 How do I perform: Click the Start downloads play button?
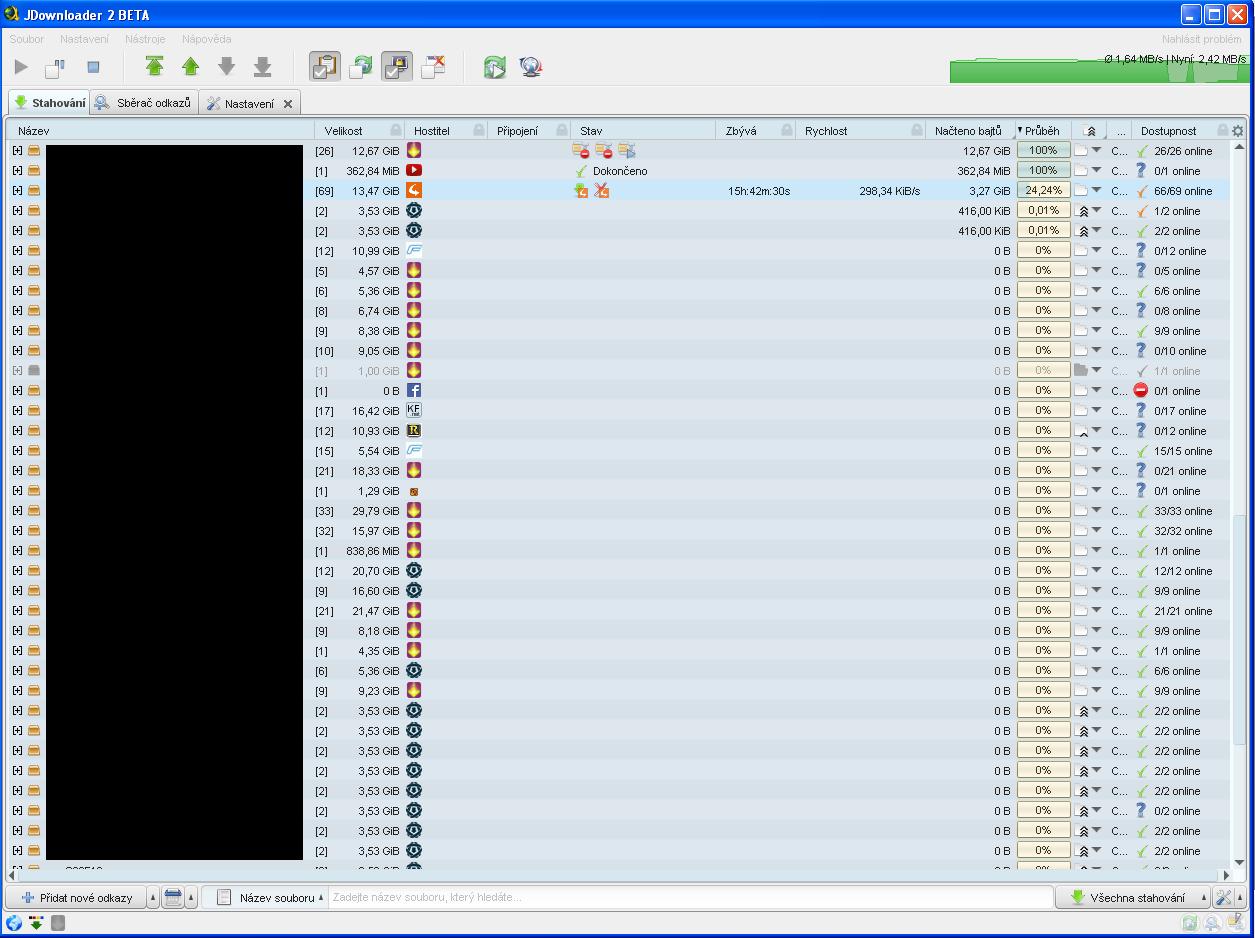click(21, 67)
